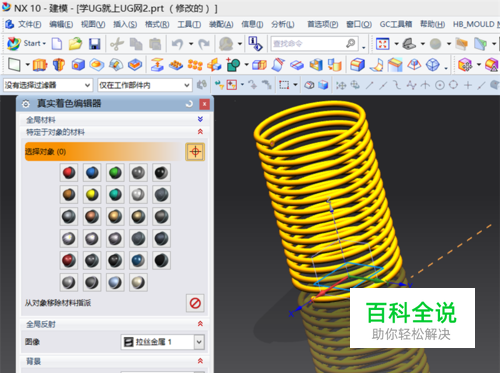Open the 分析(L) menu
This screenshot has height=373, width=500.
(282, 24)
